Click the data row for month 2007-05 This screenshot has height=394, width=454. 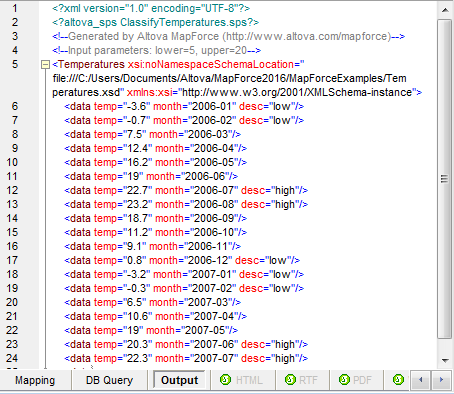[x=151, y=330]
